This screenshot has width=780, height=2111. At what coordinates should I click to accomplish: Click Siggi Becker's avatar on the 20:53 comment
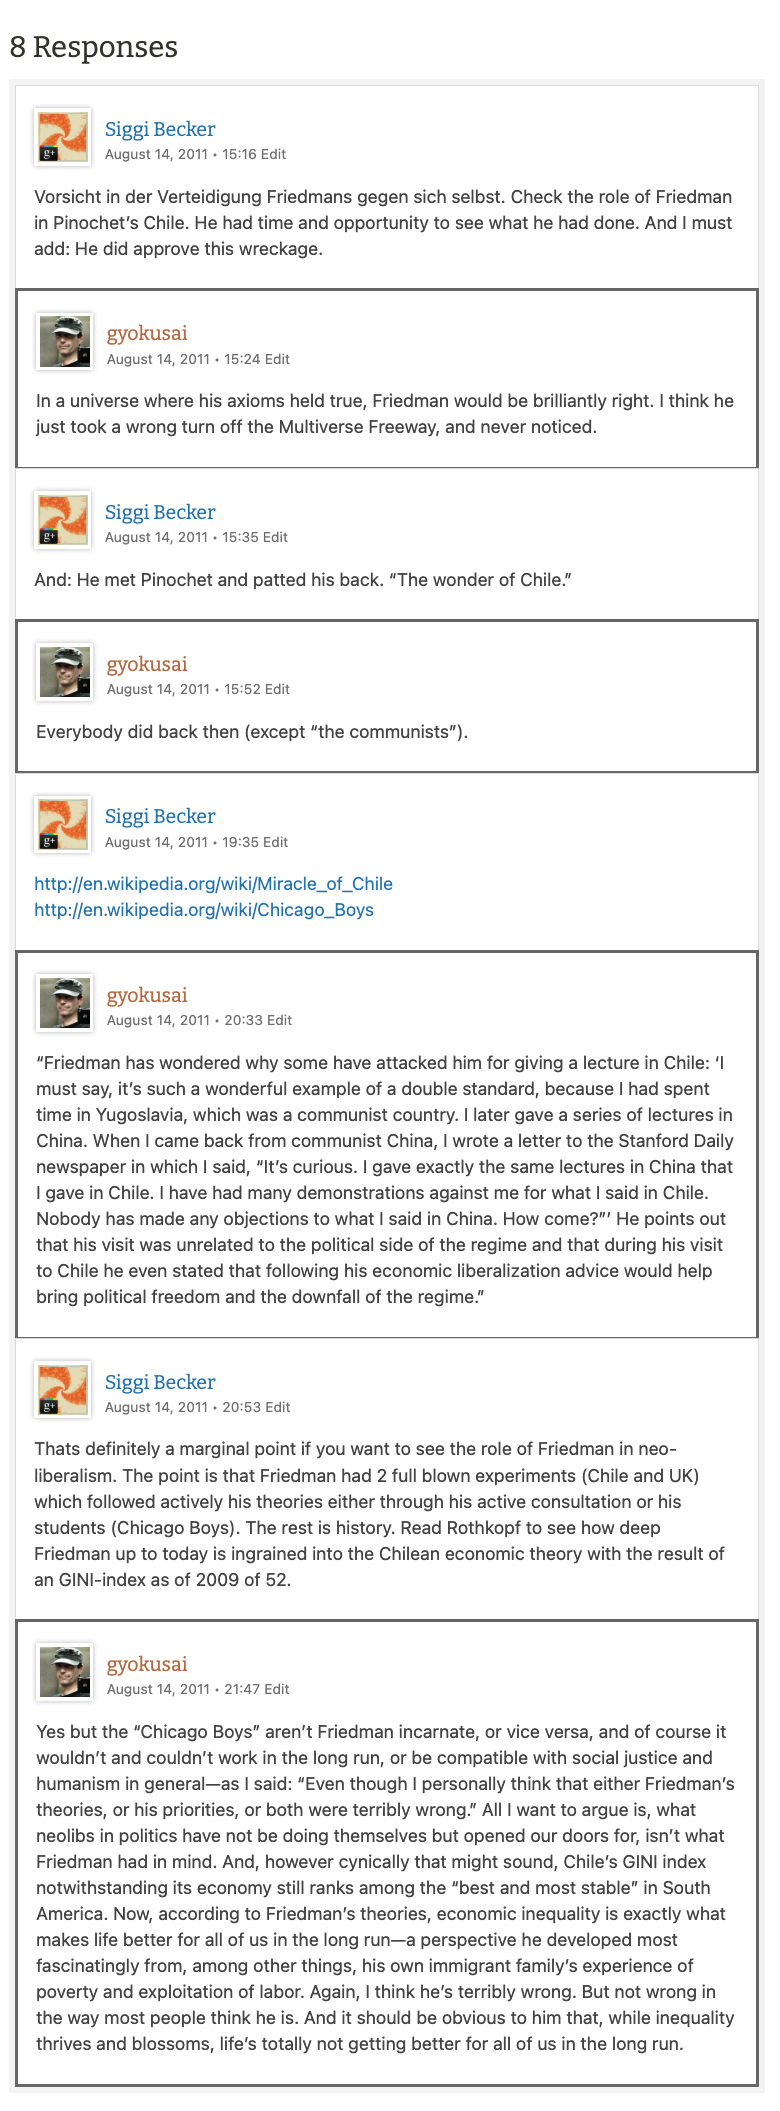[x=63, y=1390]
